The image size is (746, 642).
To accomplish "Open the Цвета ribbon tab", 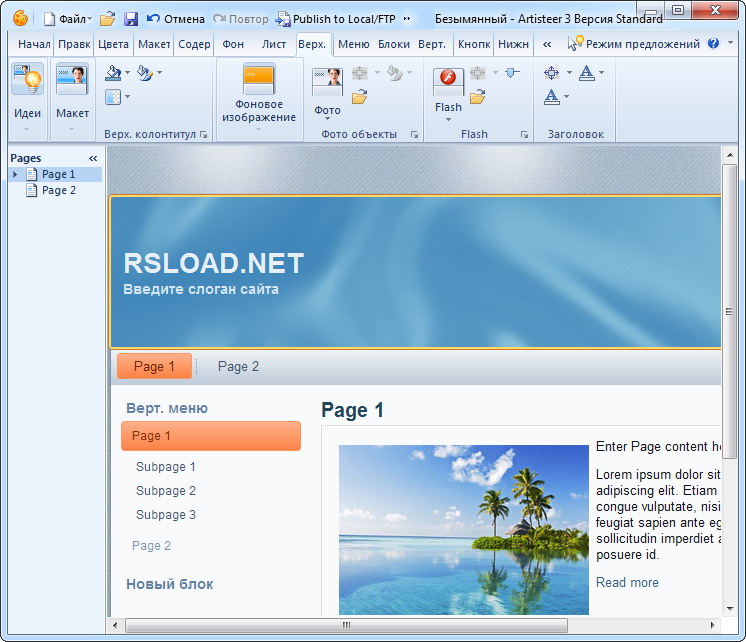I will click(x=113, y=44).
